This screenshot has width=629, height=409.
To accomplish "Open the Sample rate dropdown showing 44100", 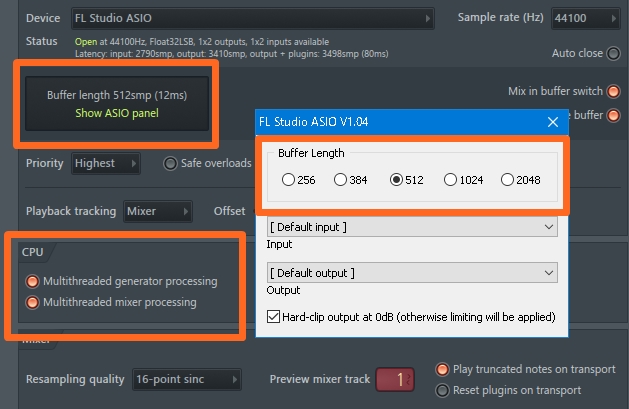I will point(585,18).
